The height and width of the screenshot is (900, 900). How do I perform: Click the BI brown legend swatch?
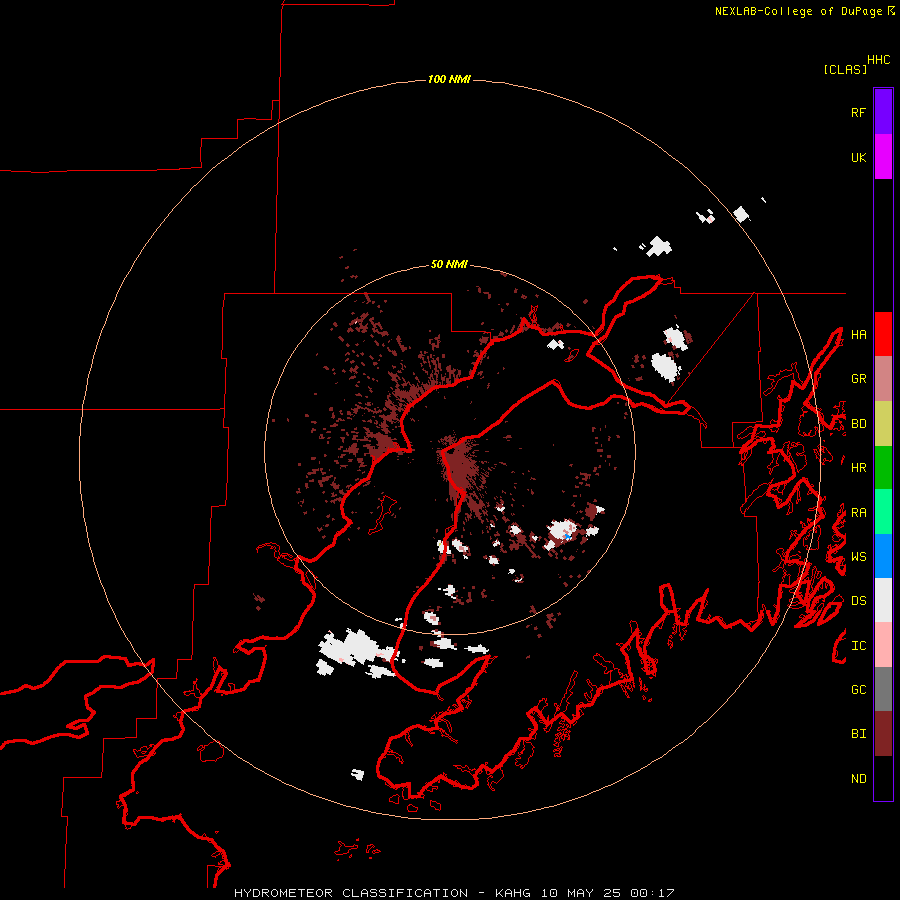pyautogui.click(x=883, y=734)
